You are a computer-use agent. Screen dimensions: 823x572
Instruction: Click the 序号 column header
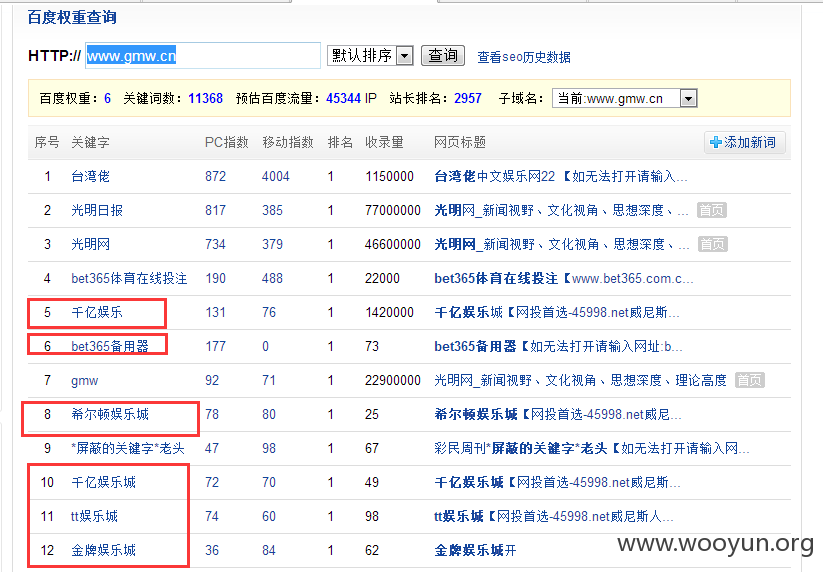pyautogui.click(x=47, y=142)
